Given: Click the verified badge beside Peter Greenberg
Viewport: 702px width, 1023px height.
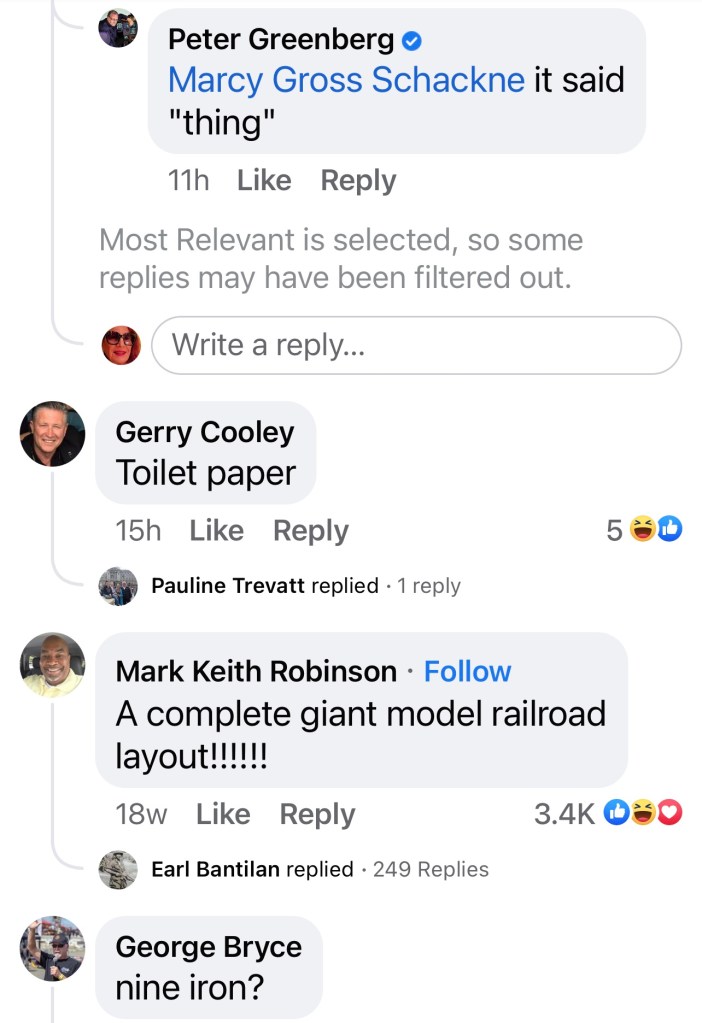Looking at the screenshot, I should pos(411,41).
